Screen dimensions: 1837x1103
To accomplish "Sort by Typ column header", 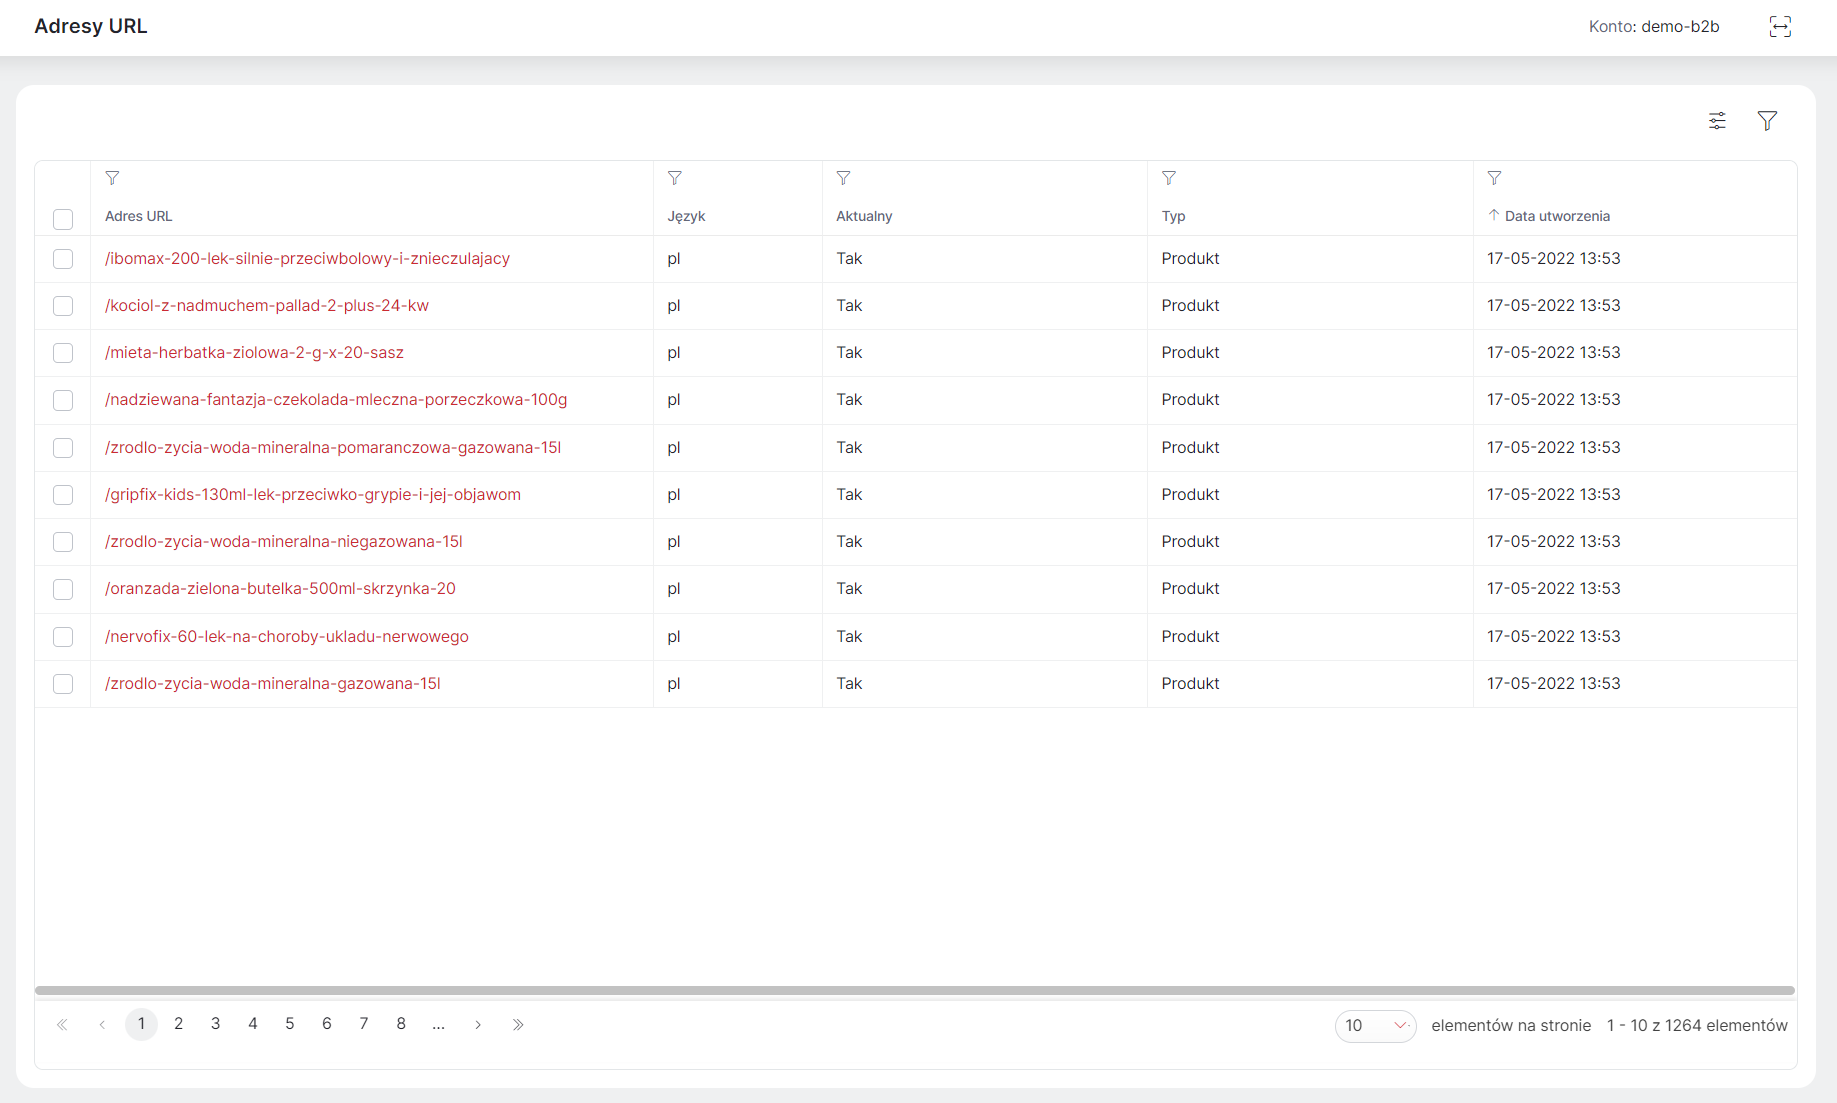I will tap(1173, 216).
